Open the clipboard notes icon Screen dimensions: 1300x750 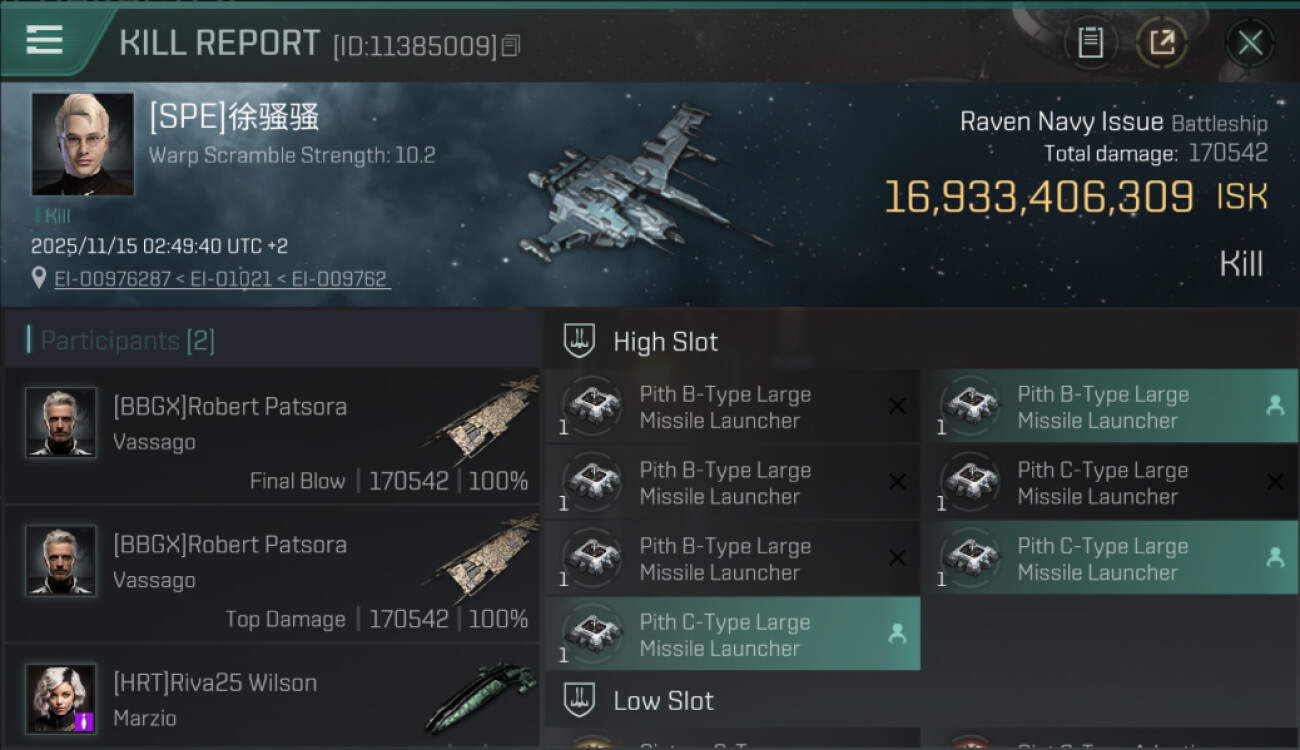coord(1090,43)
